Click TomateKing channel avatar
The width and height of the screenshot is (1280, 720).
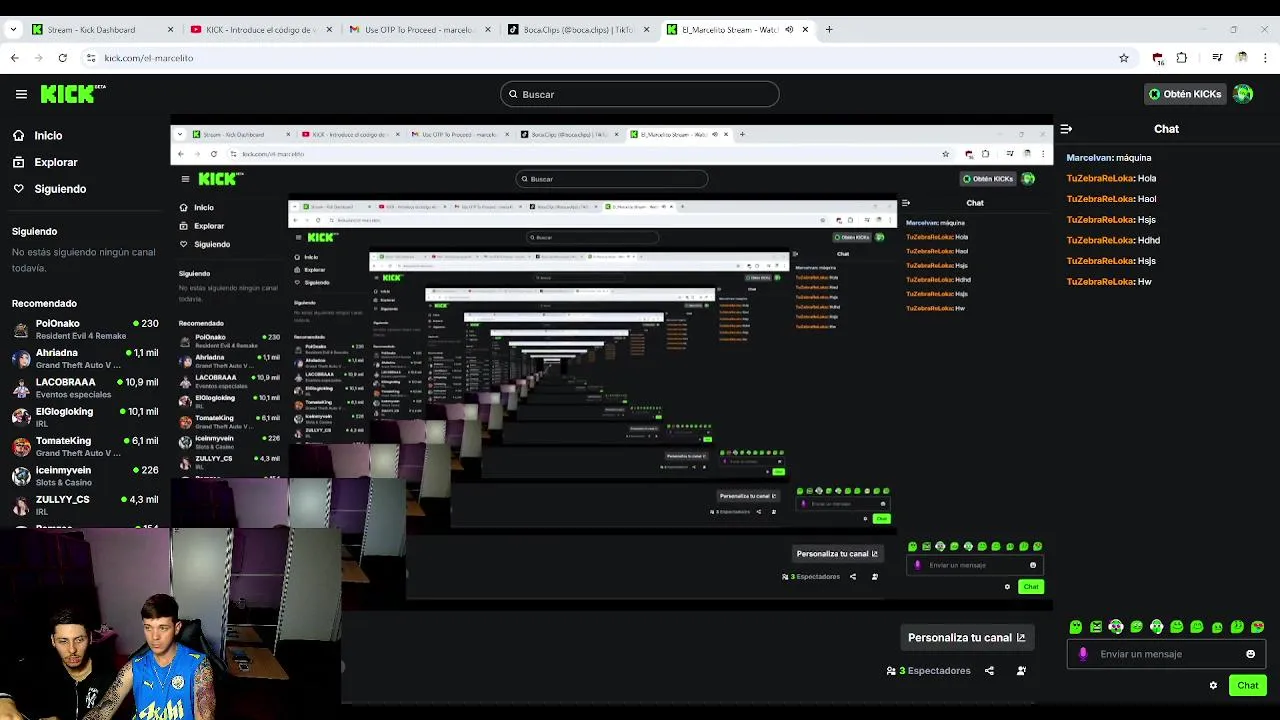pos(21,447)
